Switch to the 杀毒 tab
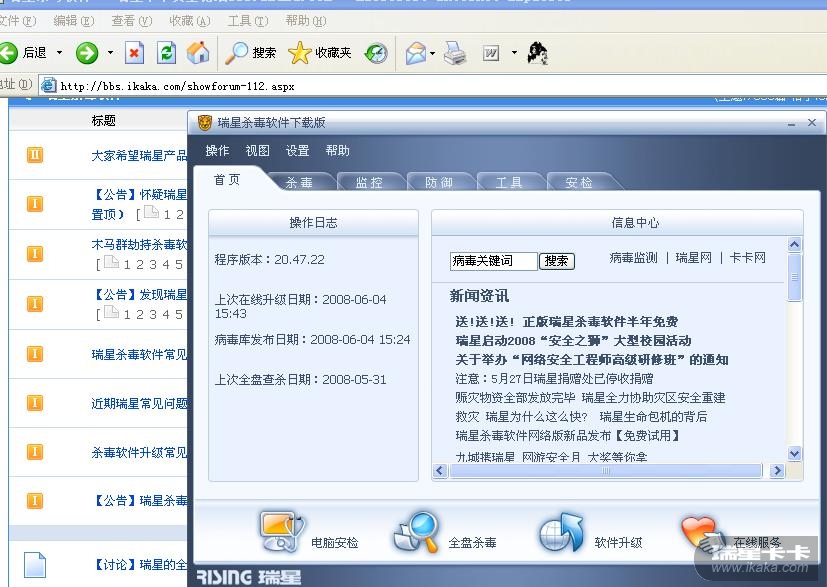Viewport: 827px width, 587px height. pyautogui.click(x=300, y=182)
